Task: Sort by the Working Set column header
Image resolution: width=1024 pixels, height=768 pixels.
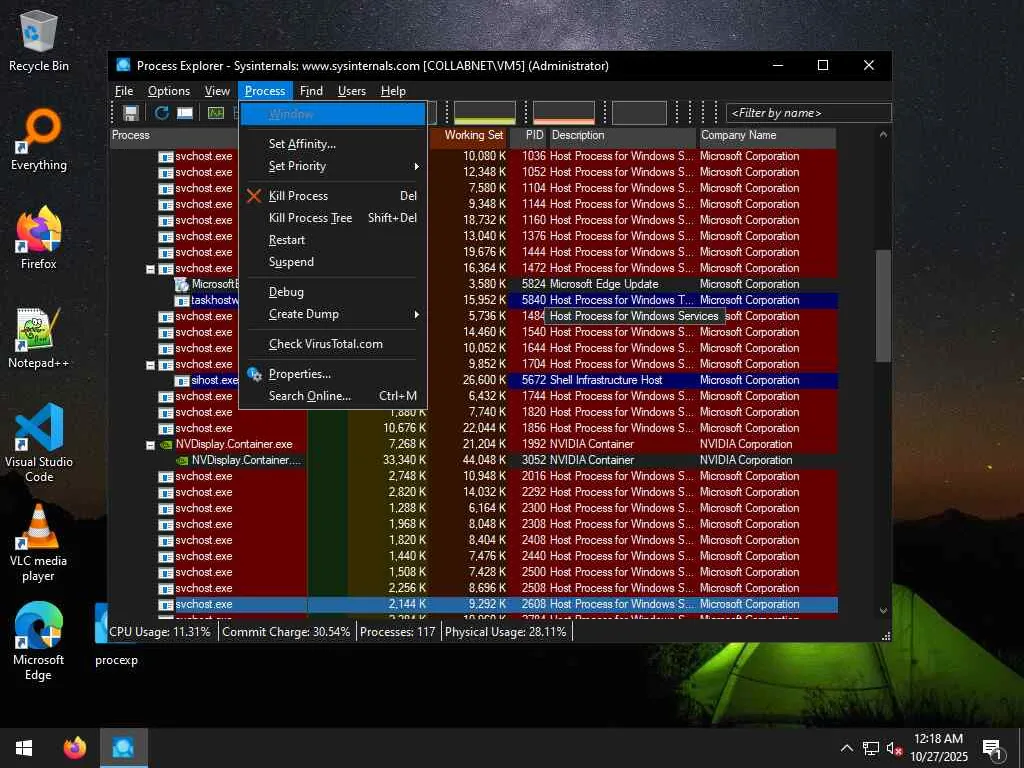Action: pos(469,135)
